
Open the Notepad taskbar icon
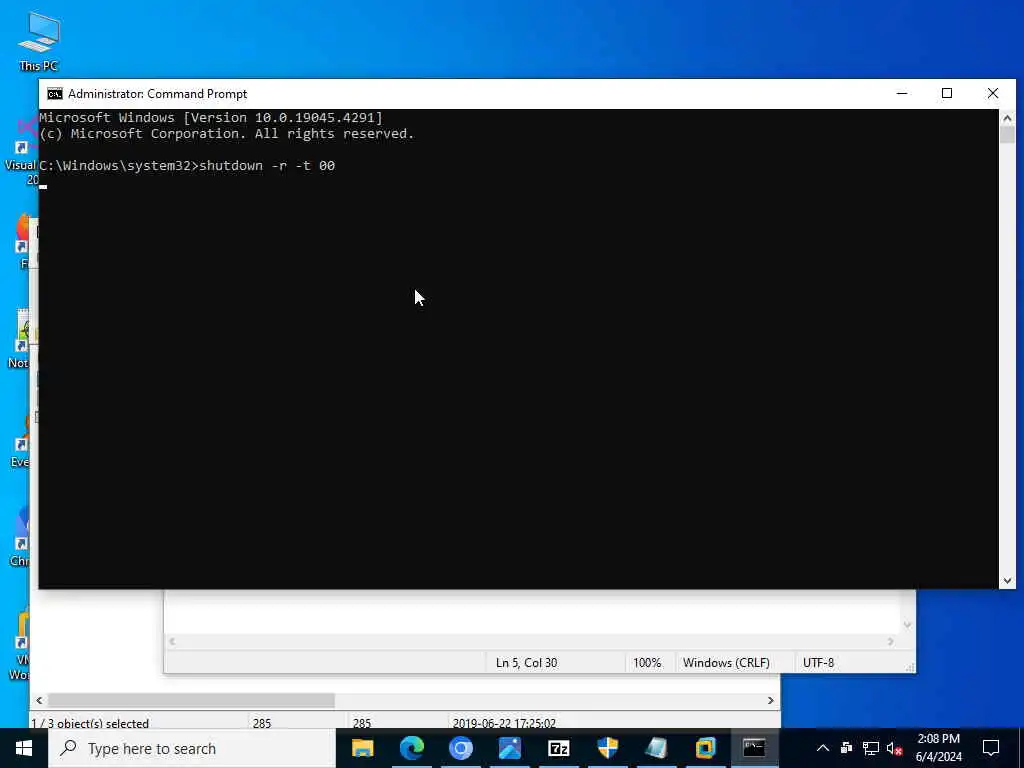pos(656,748)
